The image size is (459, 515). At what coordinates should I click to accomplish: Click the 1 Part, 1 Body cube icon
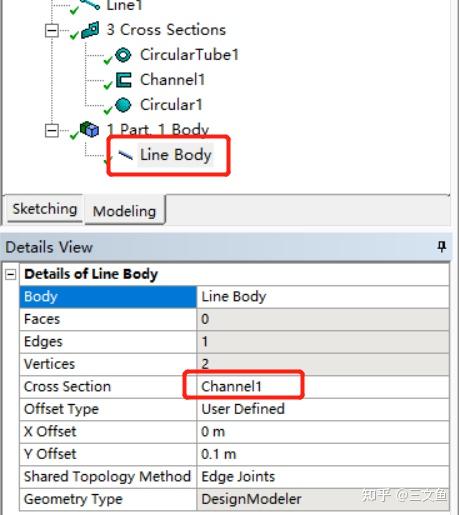89,129
